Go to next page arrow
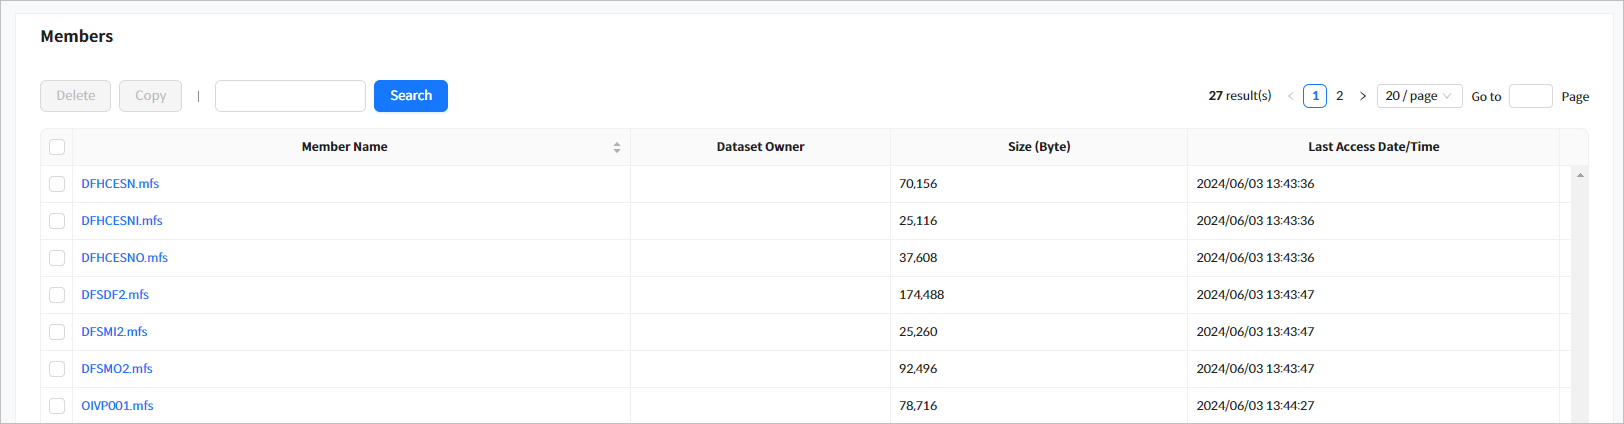1624x424 pixels. (1362, 96)
